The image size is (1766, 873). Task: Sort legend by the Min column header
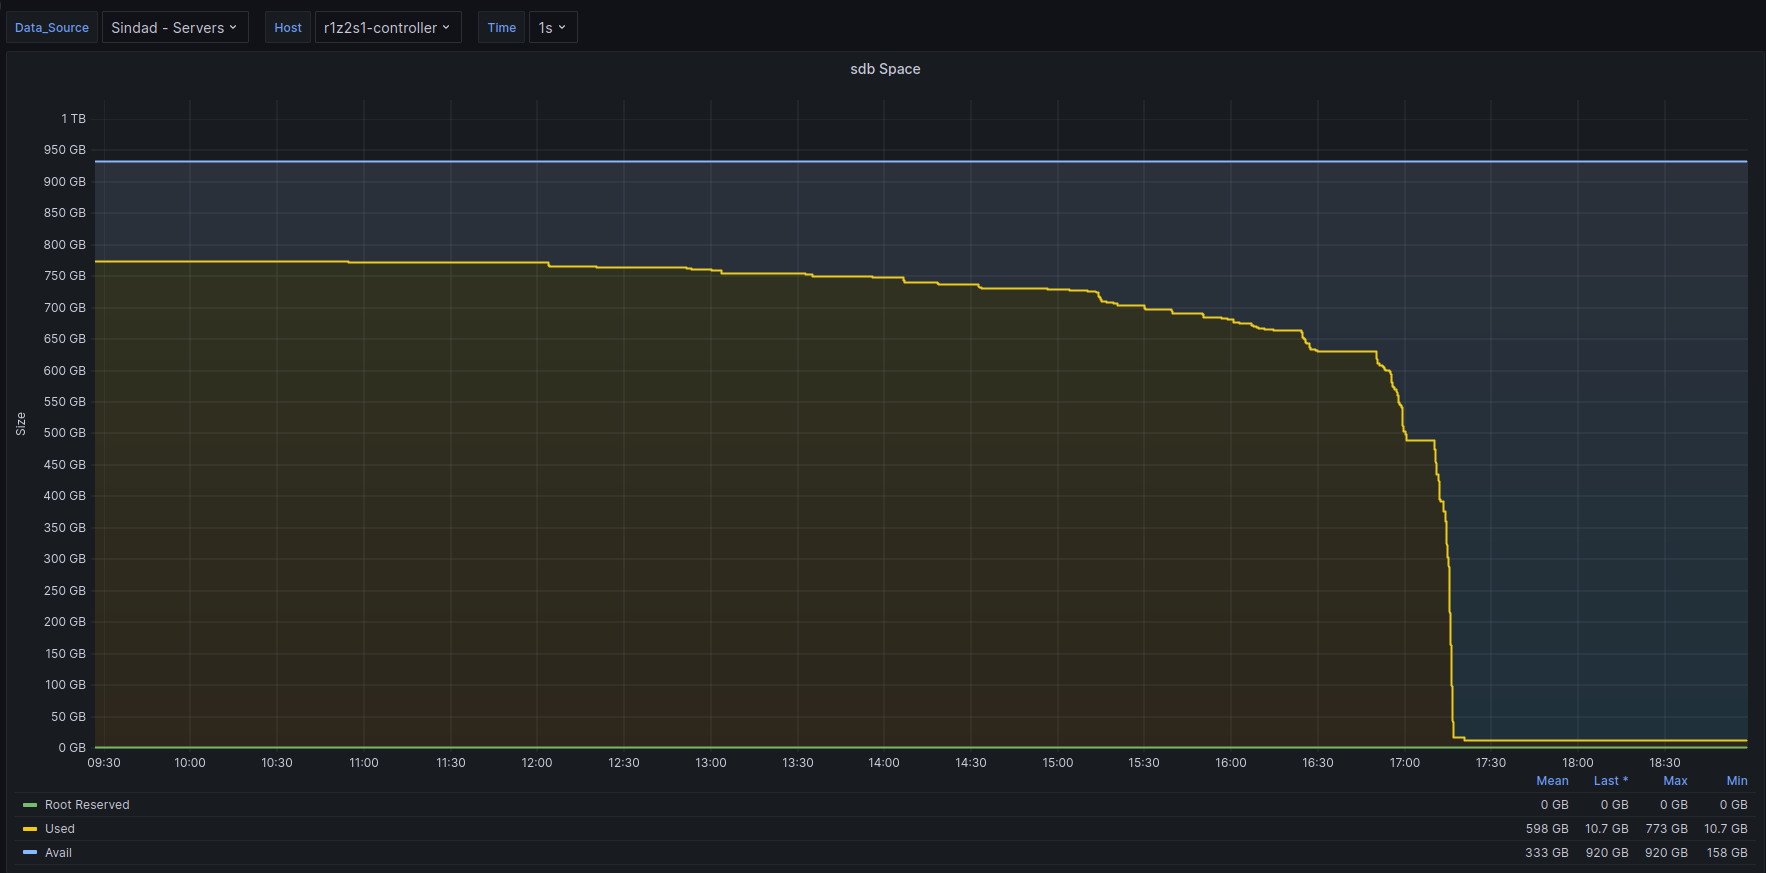(1736, 781)
